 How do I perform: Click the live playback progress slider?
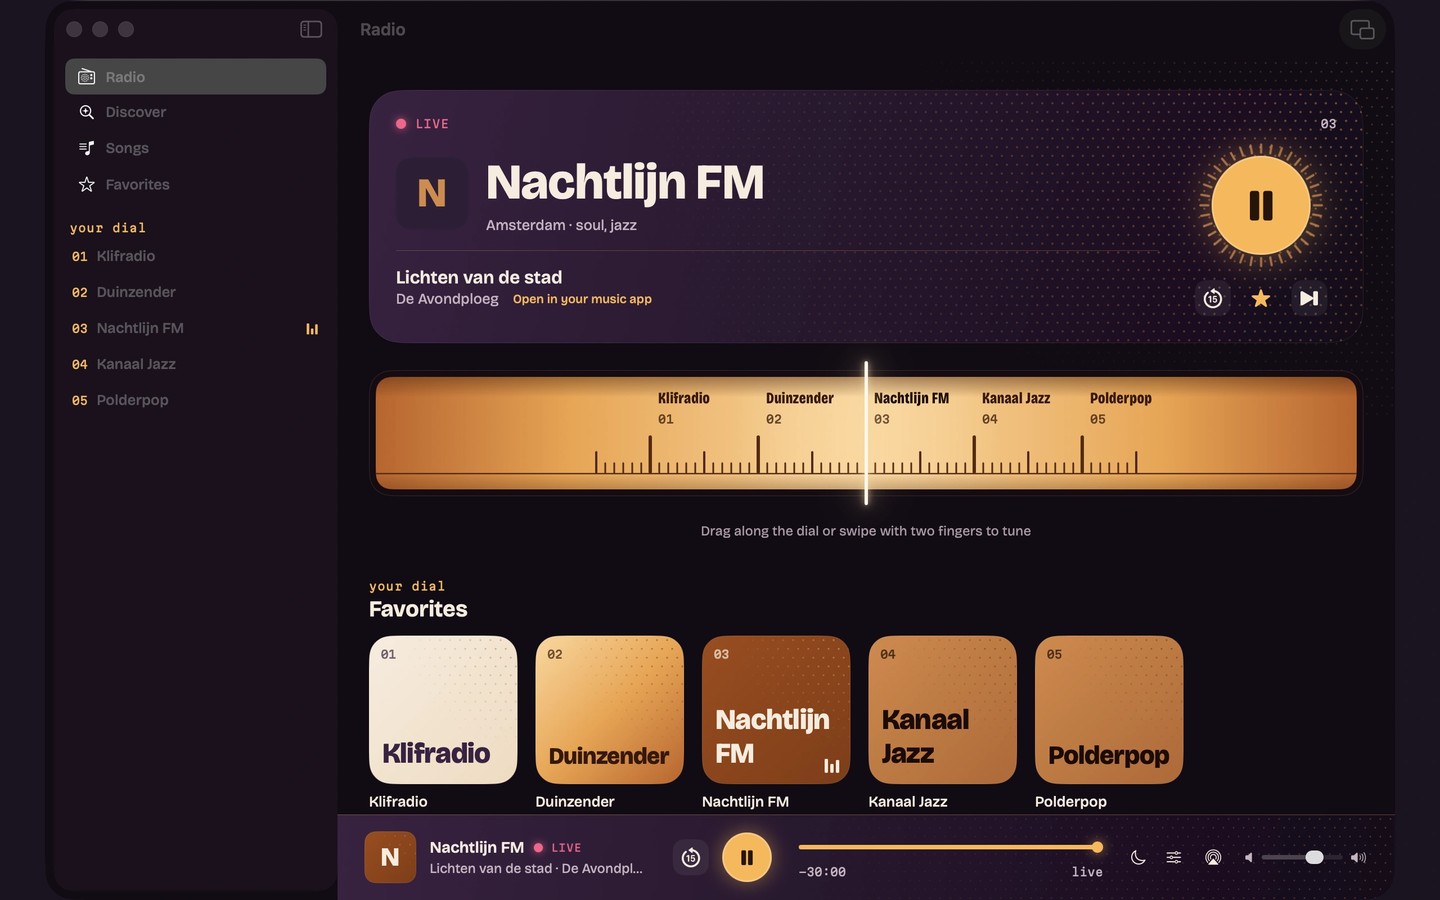click(x=951, y=847)
